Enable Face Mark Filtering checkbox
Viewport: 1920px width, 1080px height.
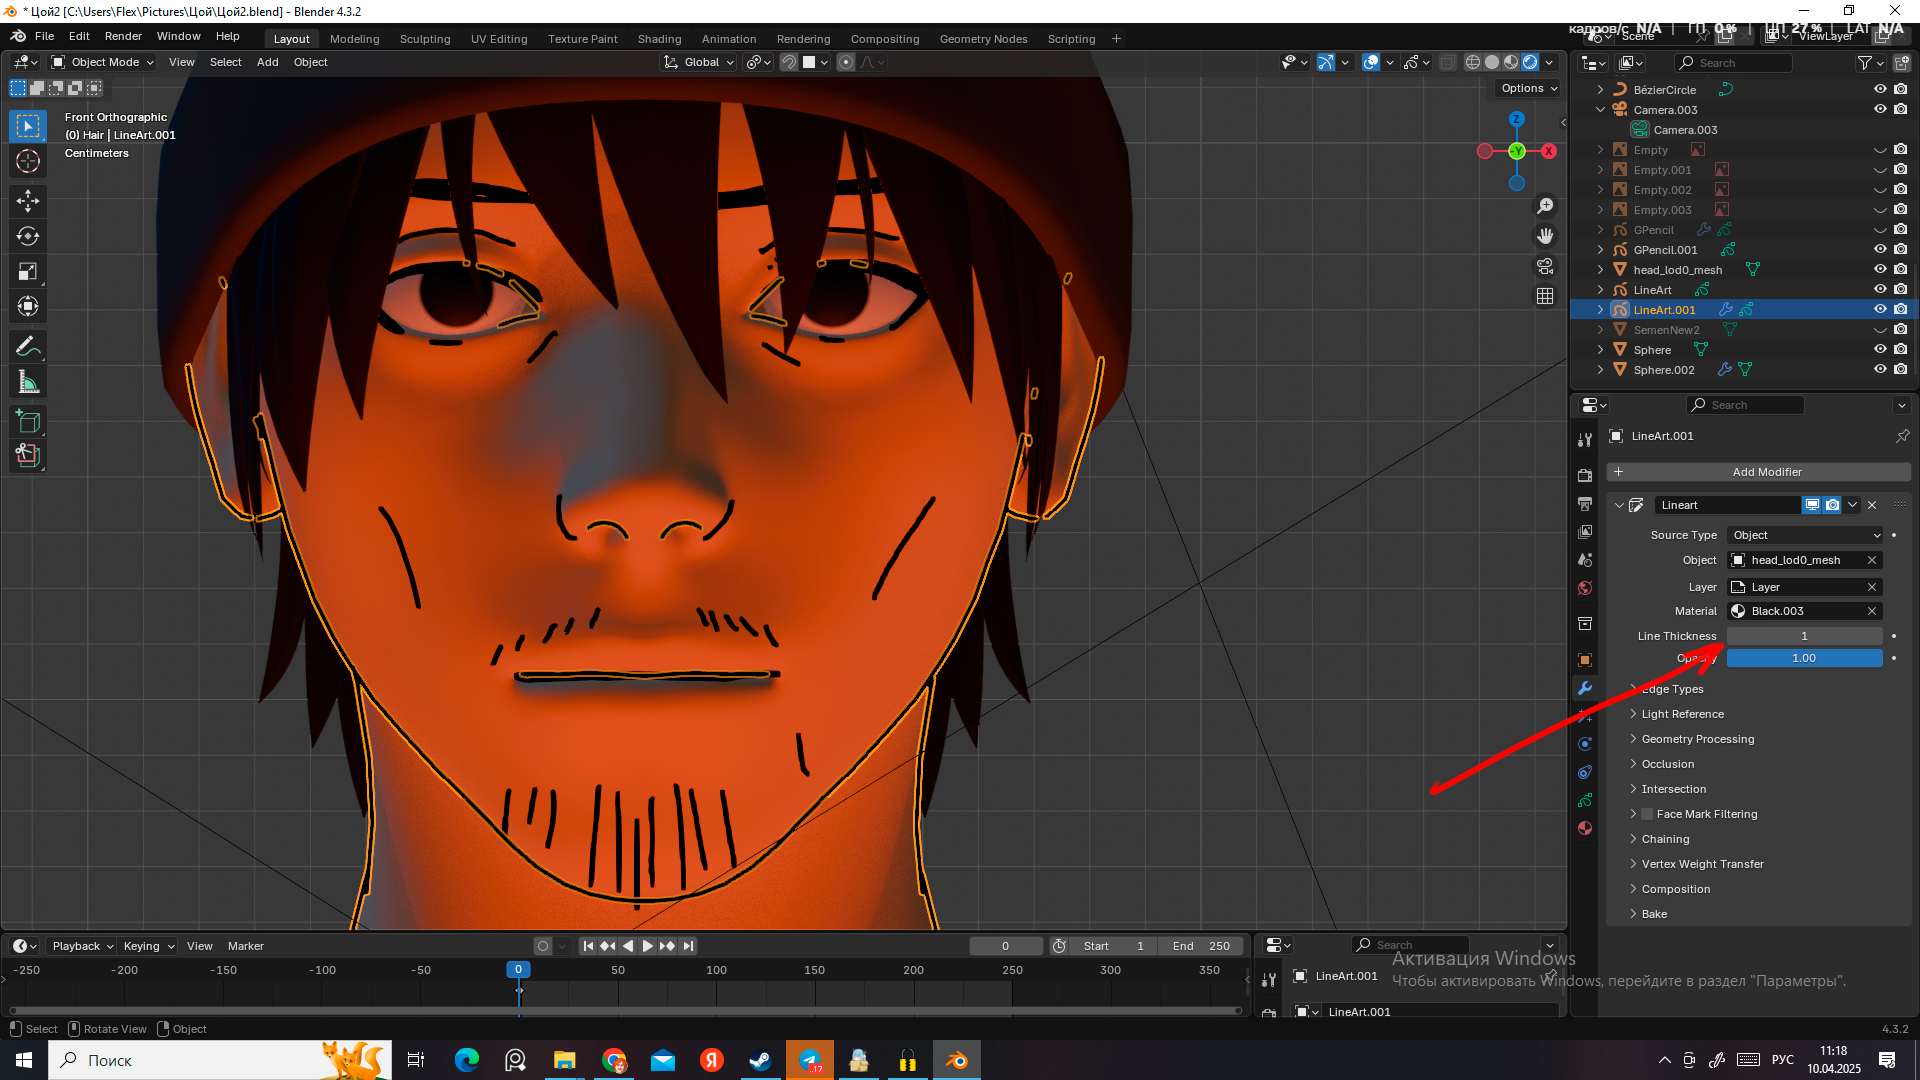click(1647, 814)
